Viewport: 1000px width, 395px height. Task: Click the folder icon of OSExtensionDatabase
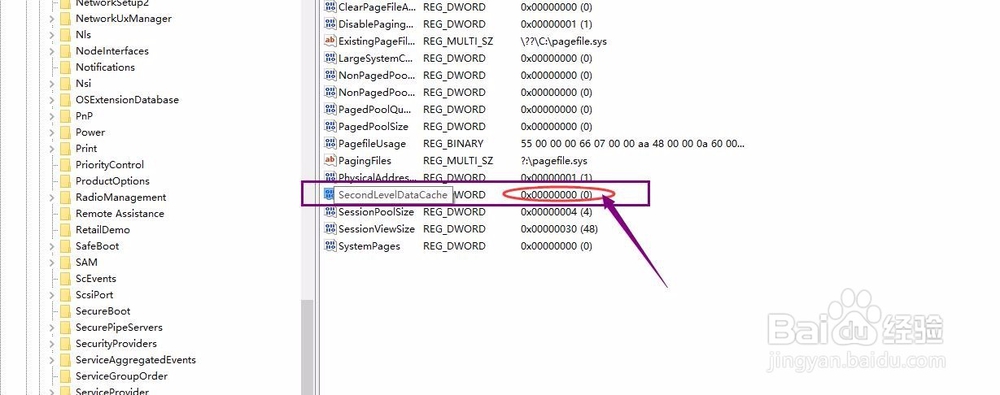click(x=65, y=100)
